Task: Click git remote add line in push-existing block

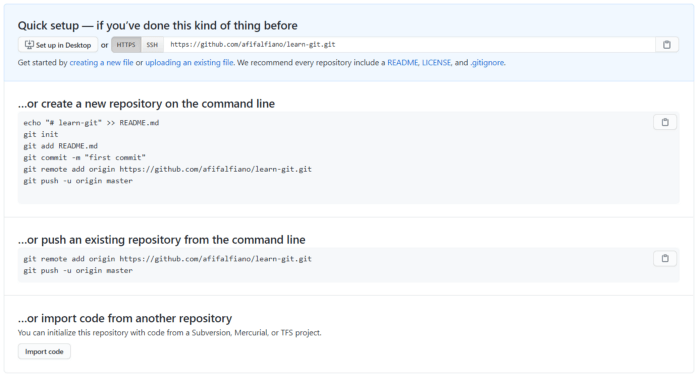Action: coord(167,259)
